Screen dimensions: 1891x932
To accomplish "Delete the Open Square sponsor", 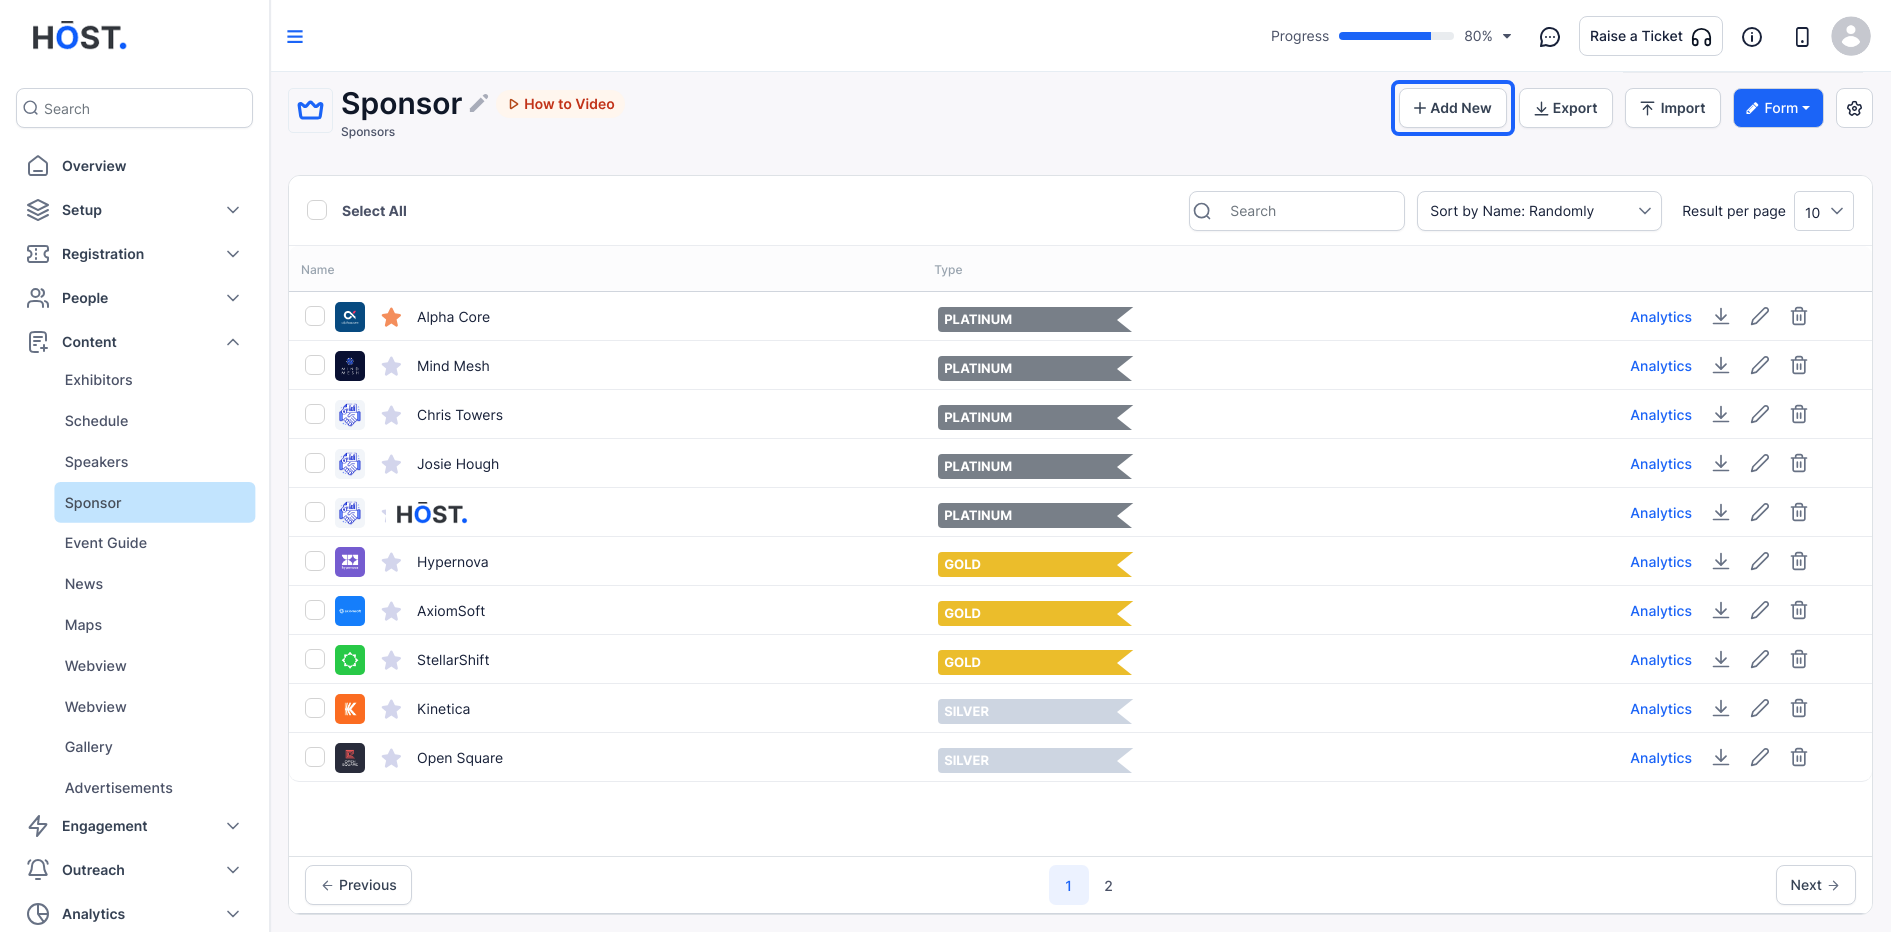I will [1799, 758].
